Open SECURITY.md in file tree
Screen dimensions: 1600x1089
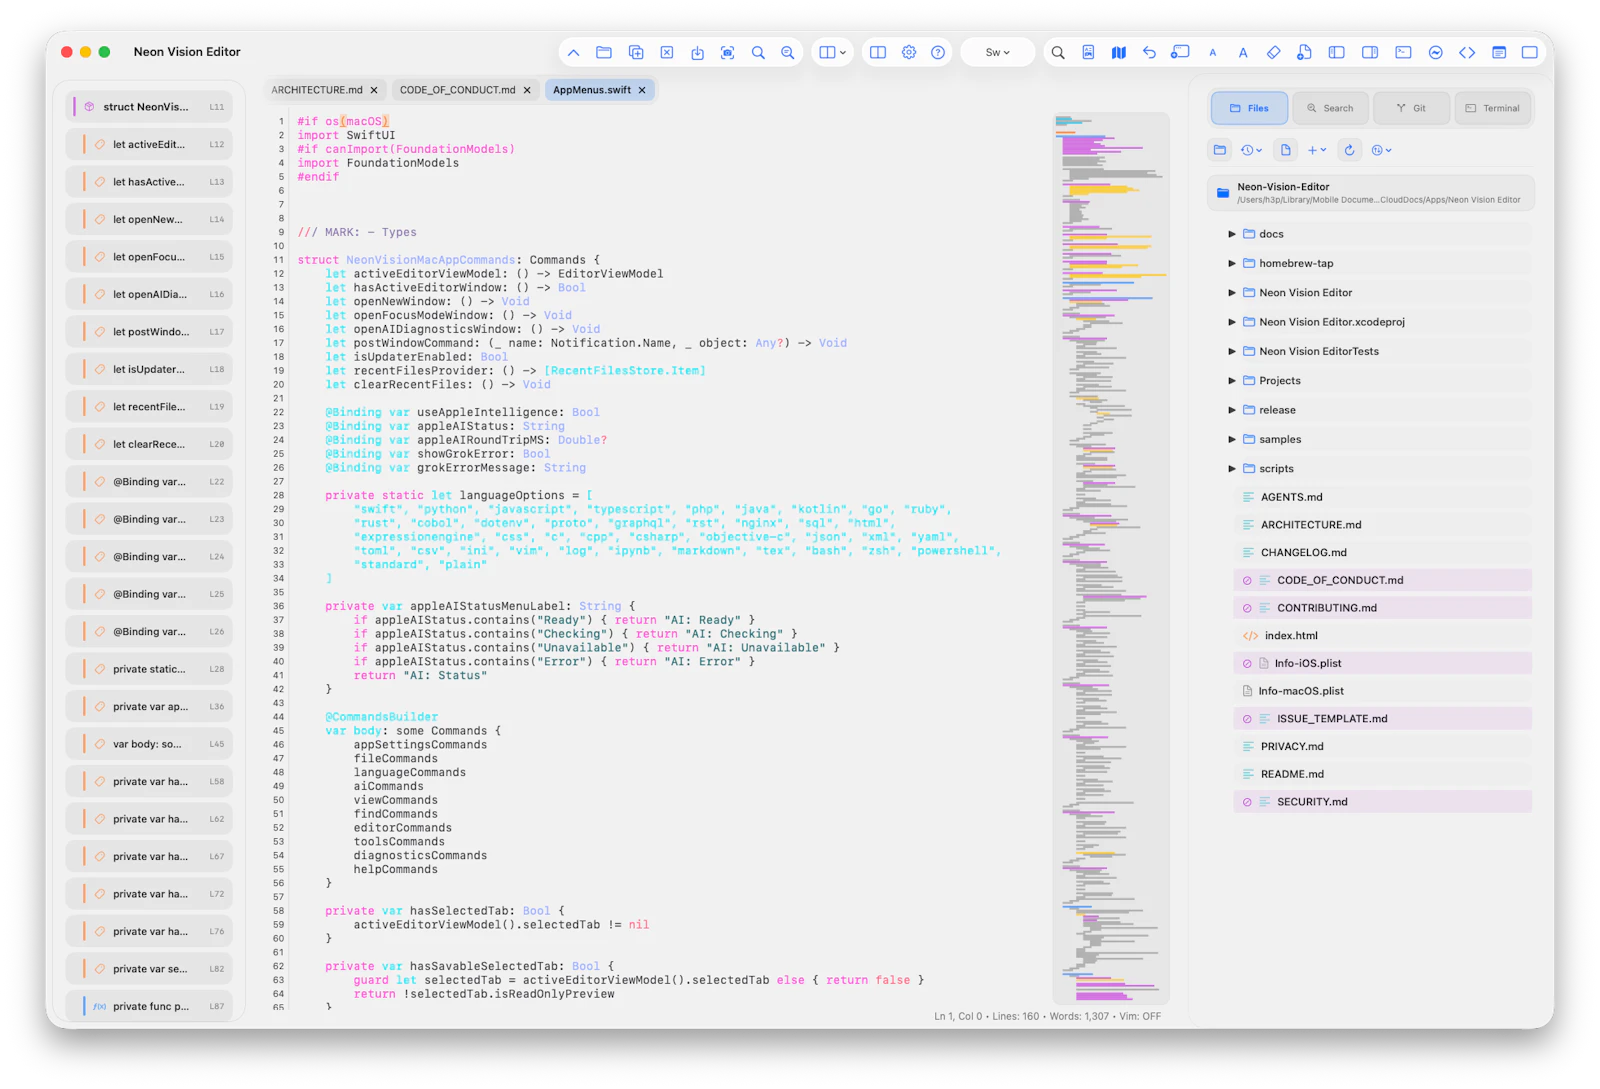pyautogui.click(x=1382, y=802)
